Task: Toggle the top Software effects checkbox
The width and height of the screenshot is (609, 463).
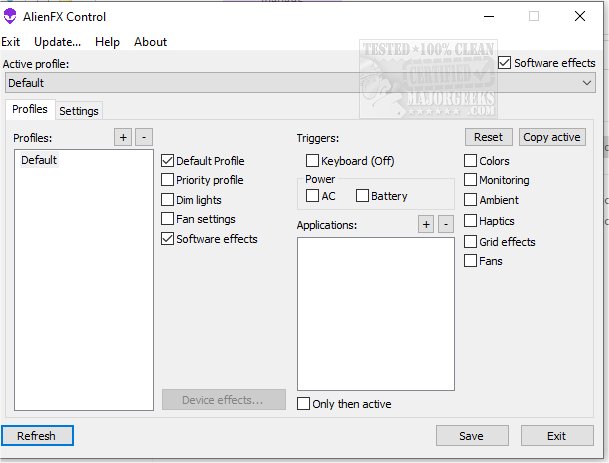Action: (x=505, y=63)
